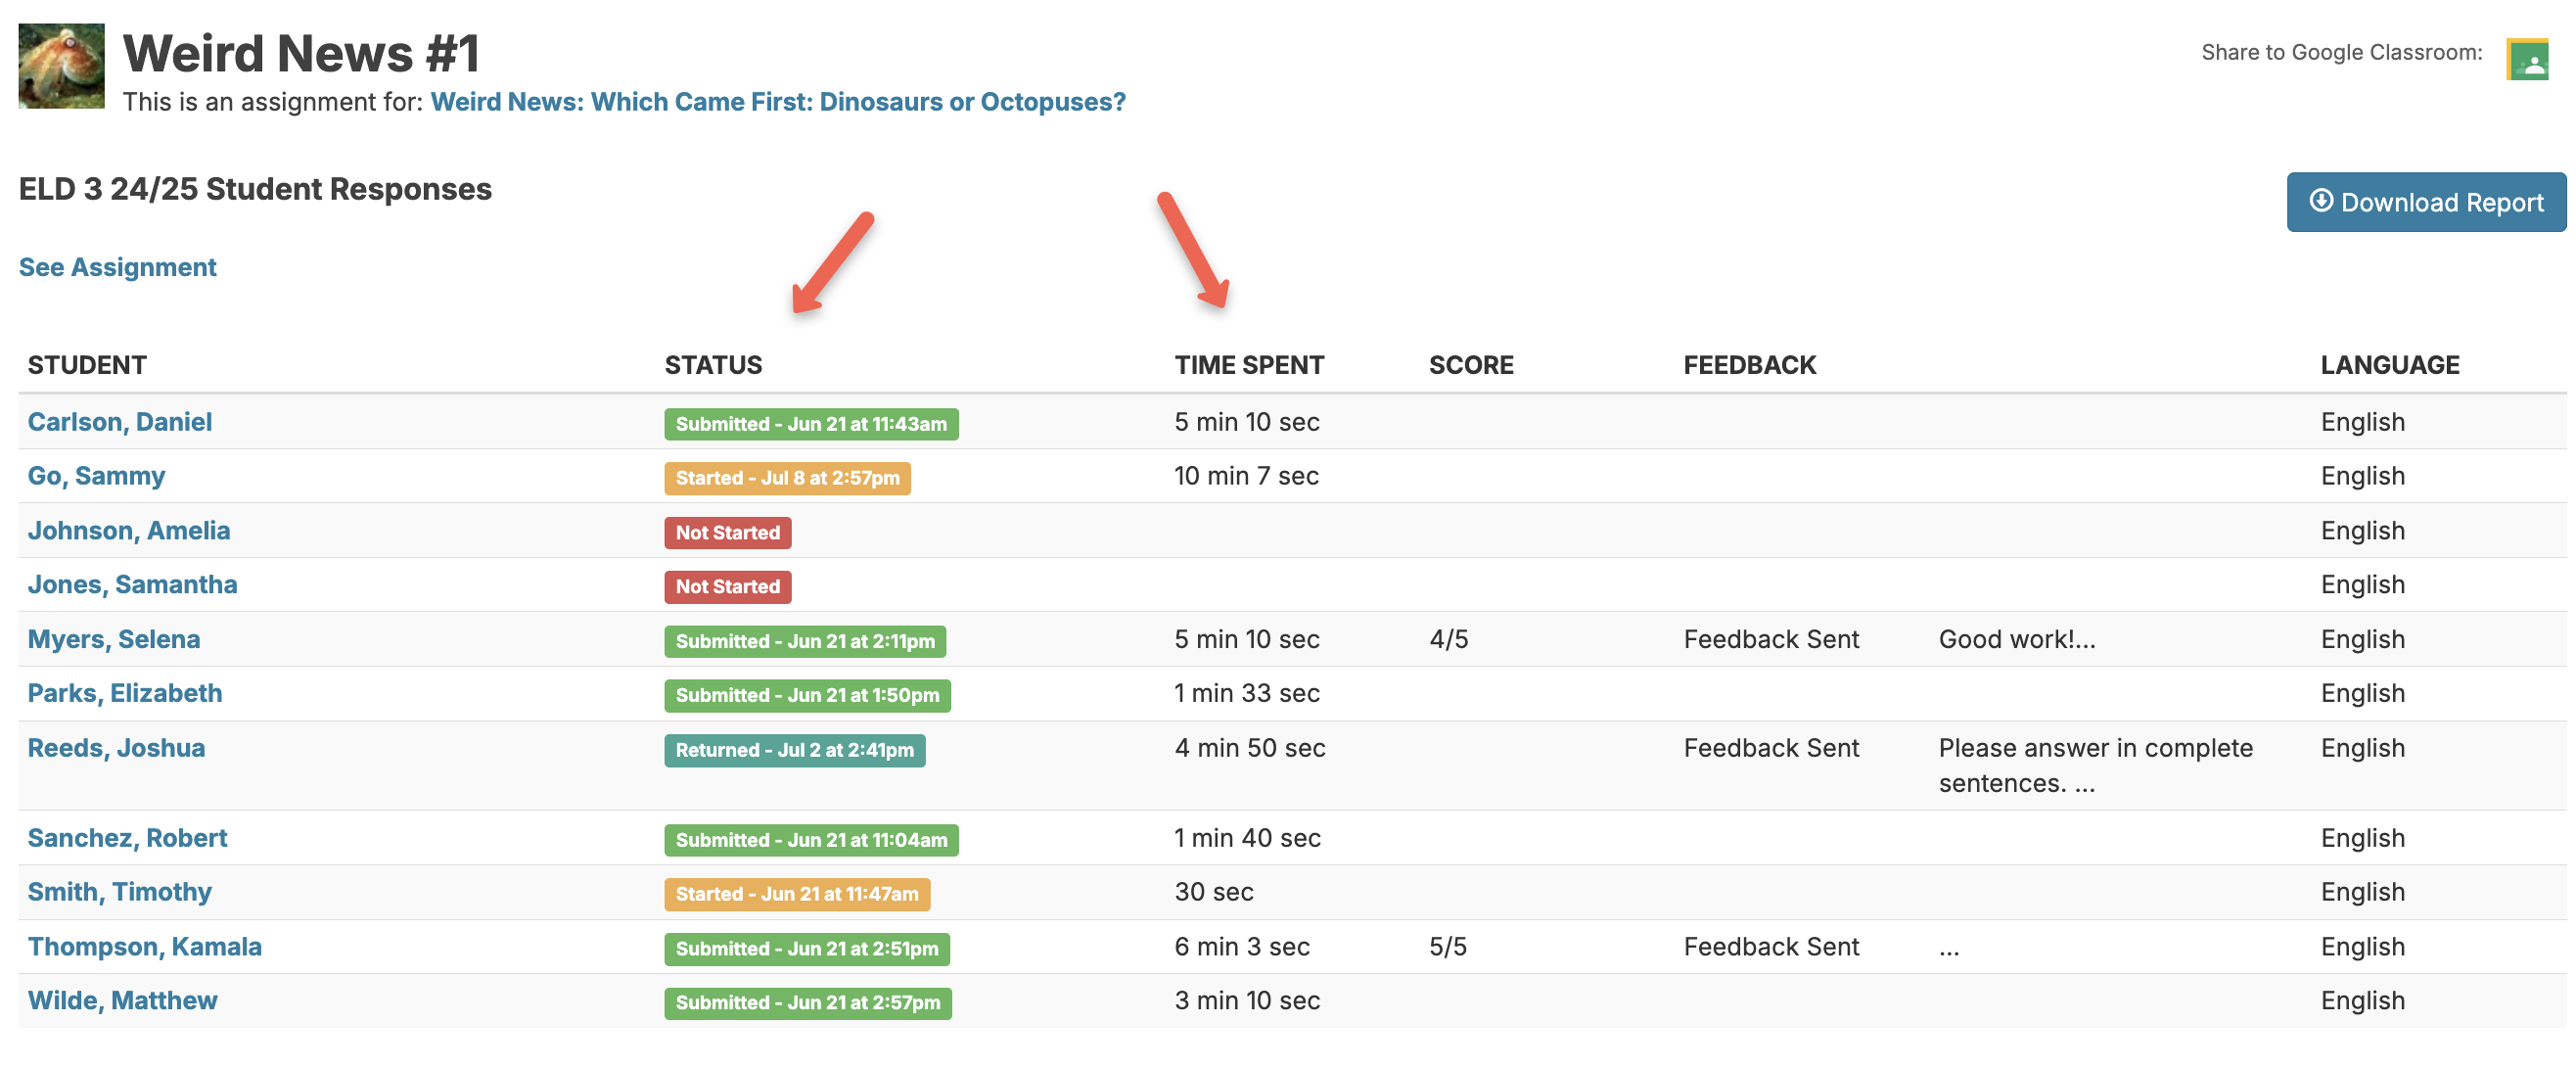Open student Myers, Selena

114,640
